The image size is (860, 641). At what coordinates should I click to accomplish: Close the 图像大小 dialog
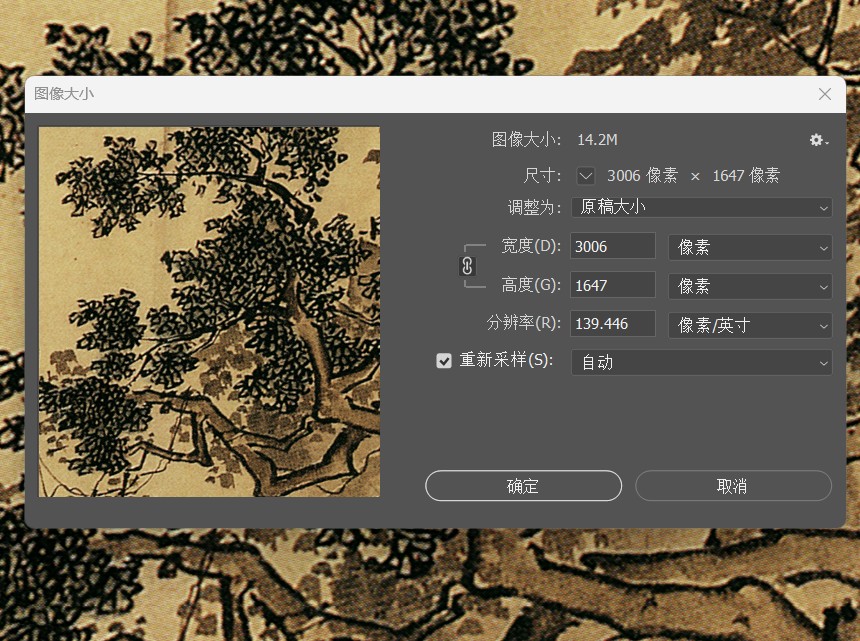click(x=824, y=94)
